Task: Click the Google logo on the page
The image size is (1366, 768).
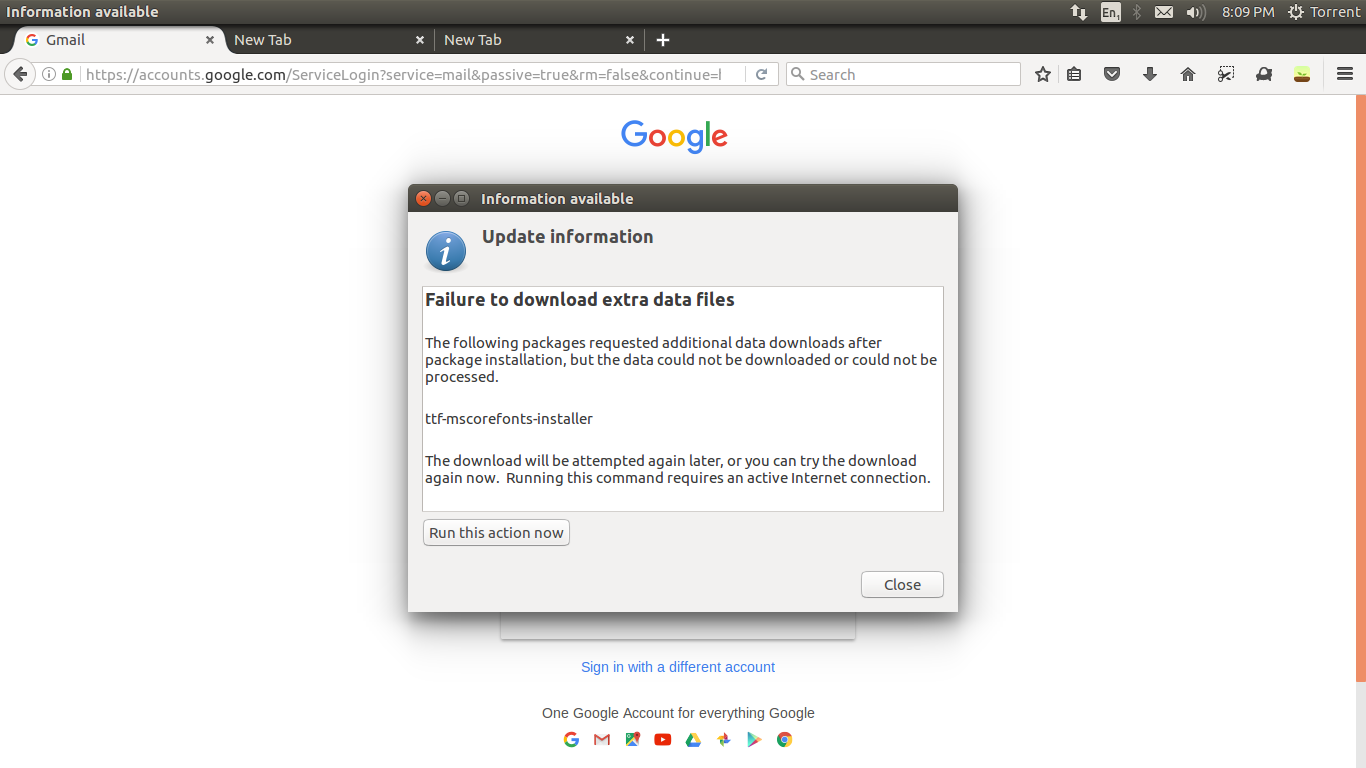Action: [x=674, y=137]
